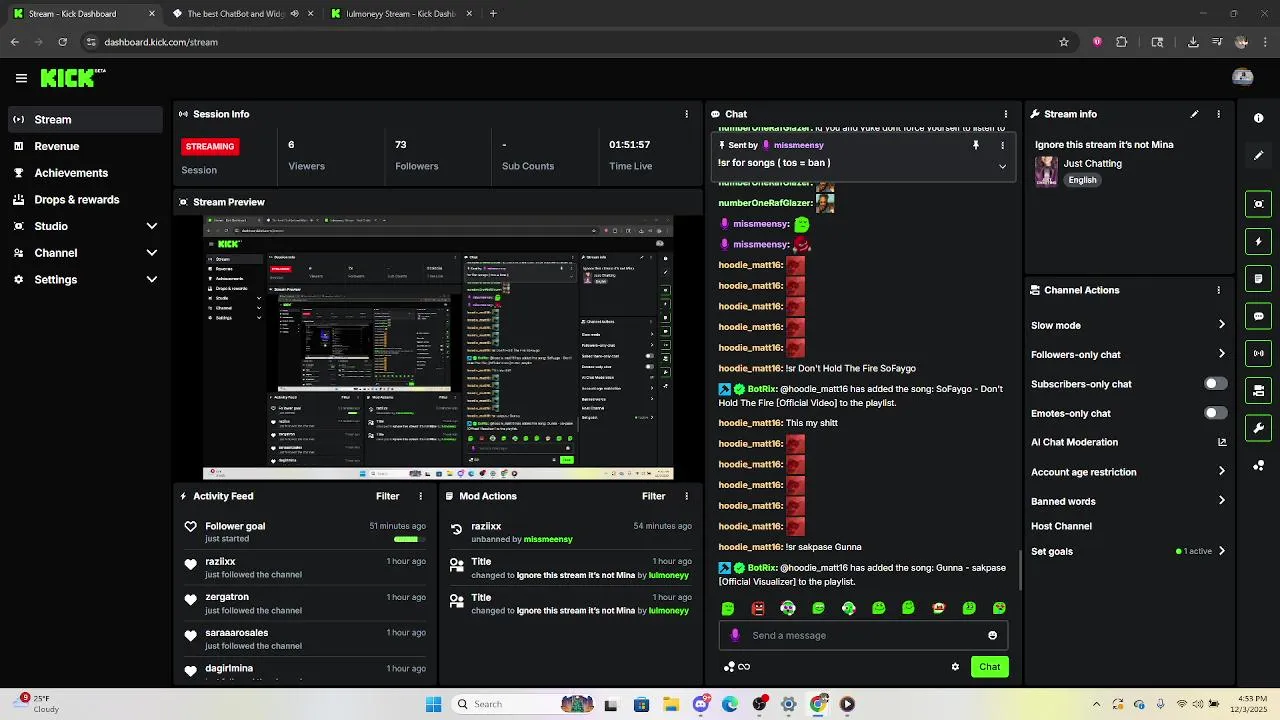Open Followers-only chat options
1280x720 pixels.
pyautogui.click(x=1128, y=354)
